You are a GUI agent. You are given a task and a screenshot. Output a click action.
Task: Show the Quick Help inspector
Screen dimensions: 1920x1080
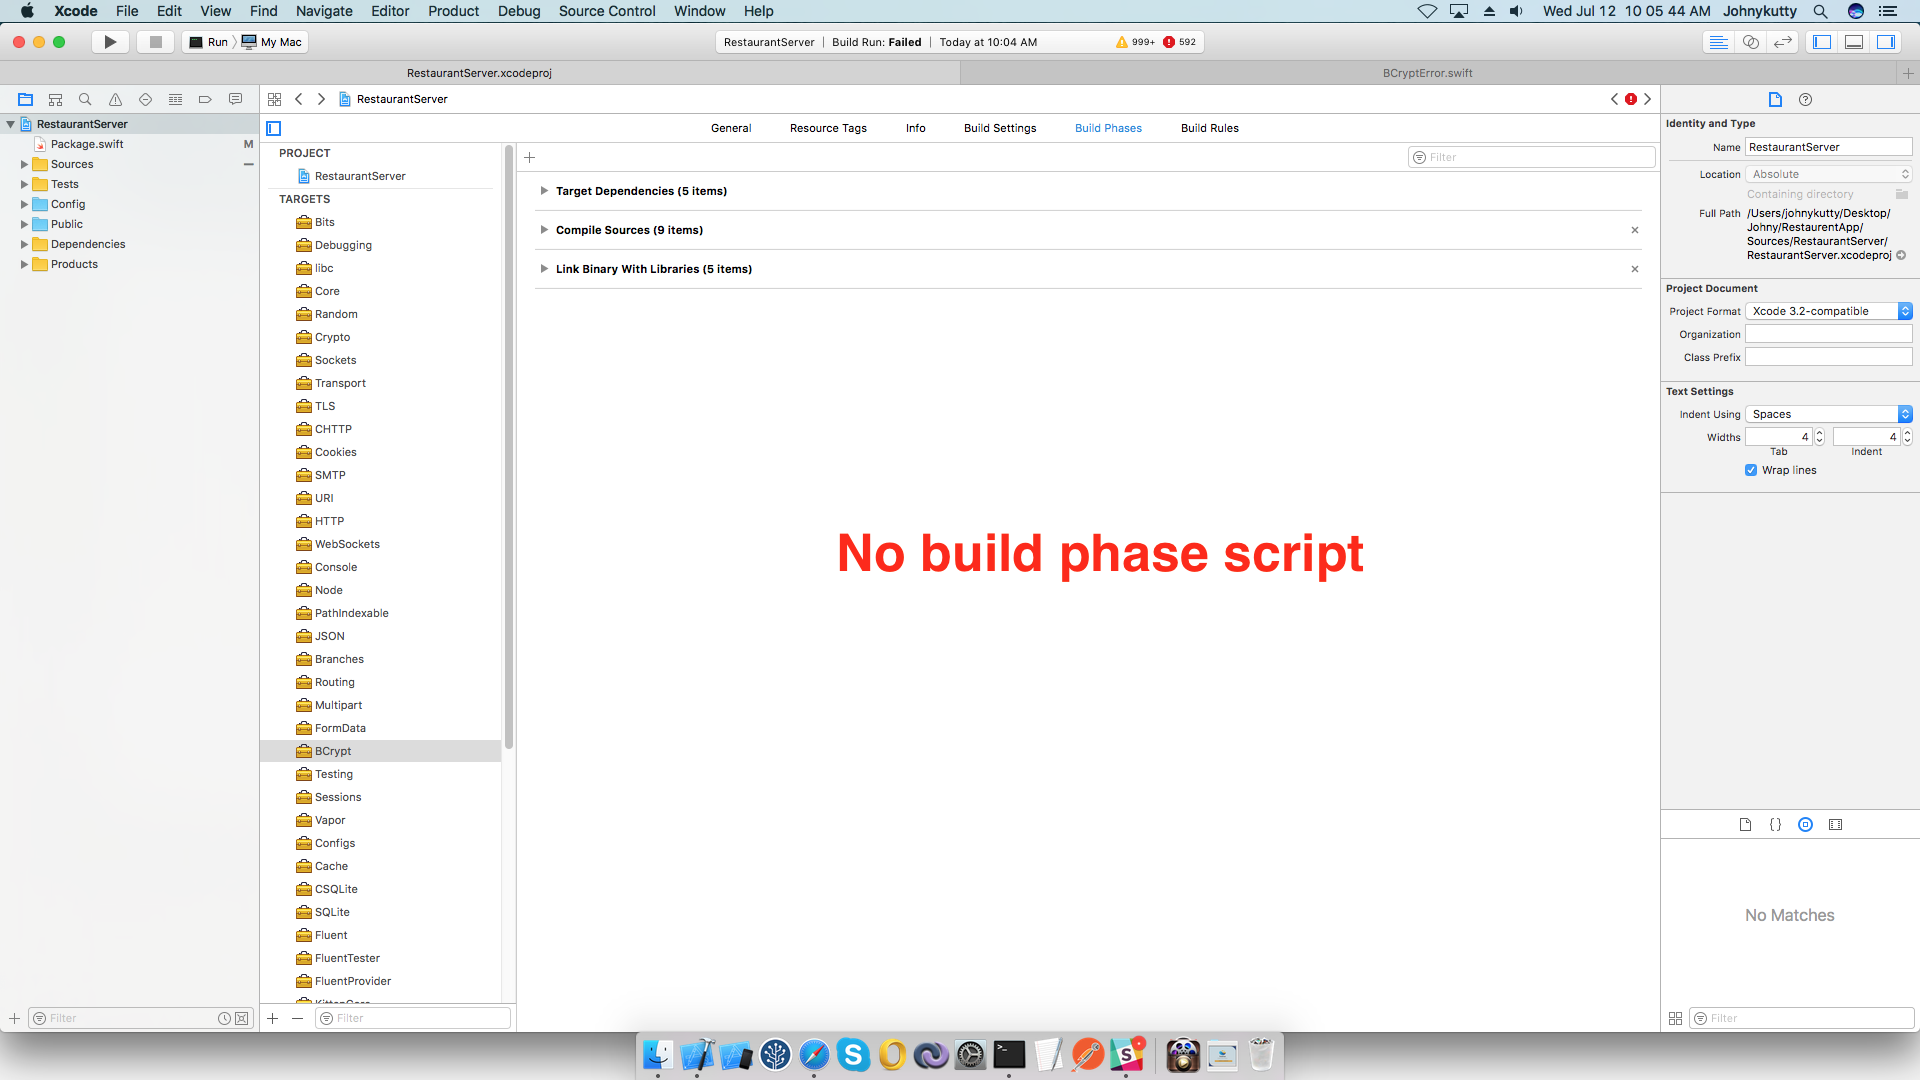point(1805,99)
